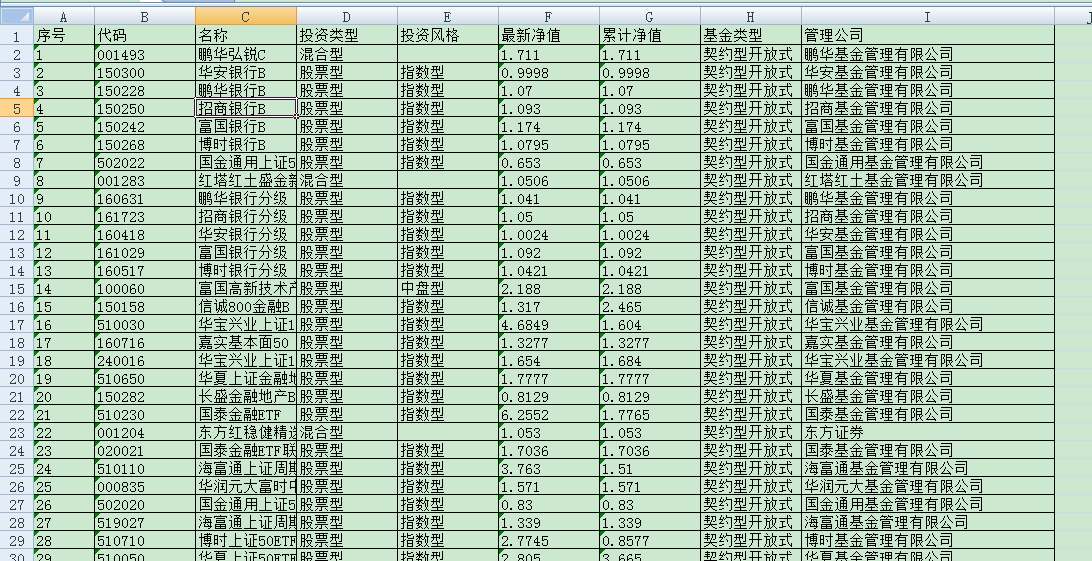Viewport: 1092px width, 561px height.
Task: Select the 鹏华银行分级 name cell
Action: coord(246,198)
